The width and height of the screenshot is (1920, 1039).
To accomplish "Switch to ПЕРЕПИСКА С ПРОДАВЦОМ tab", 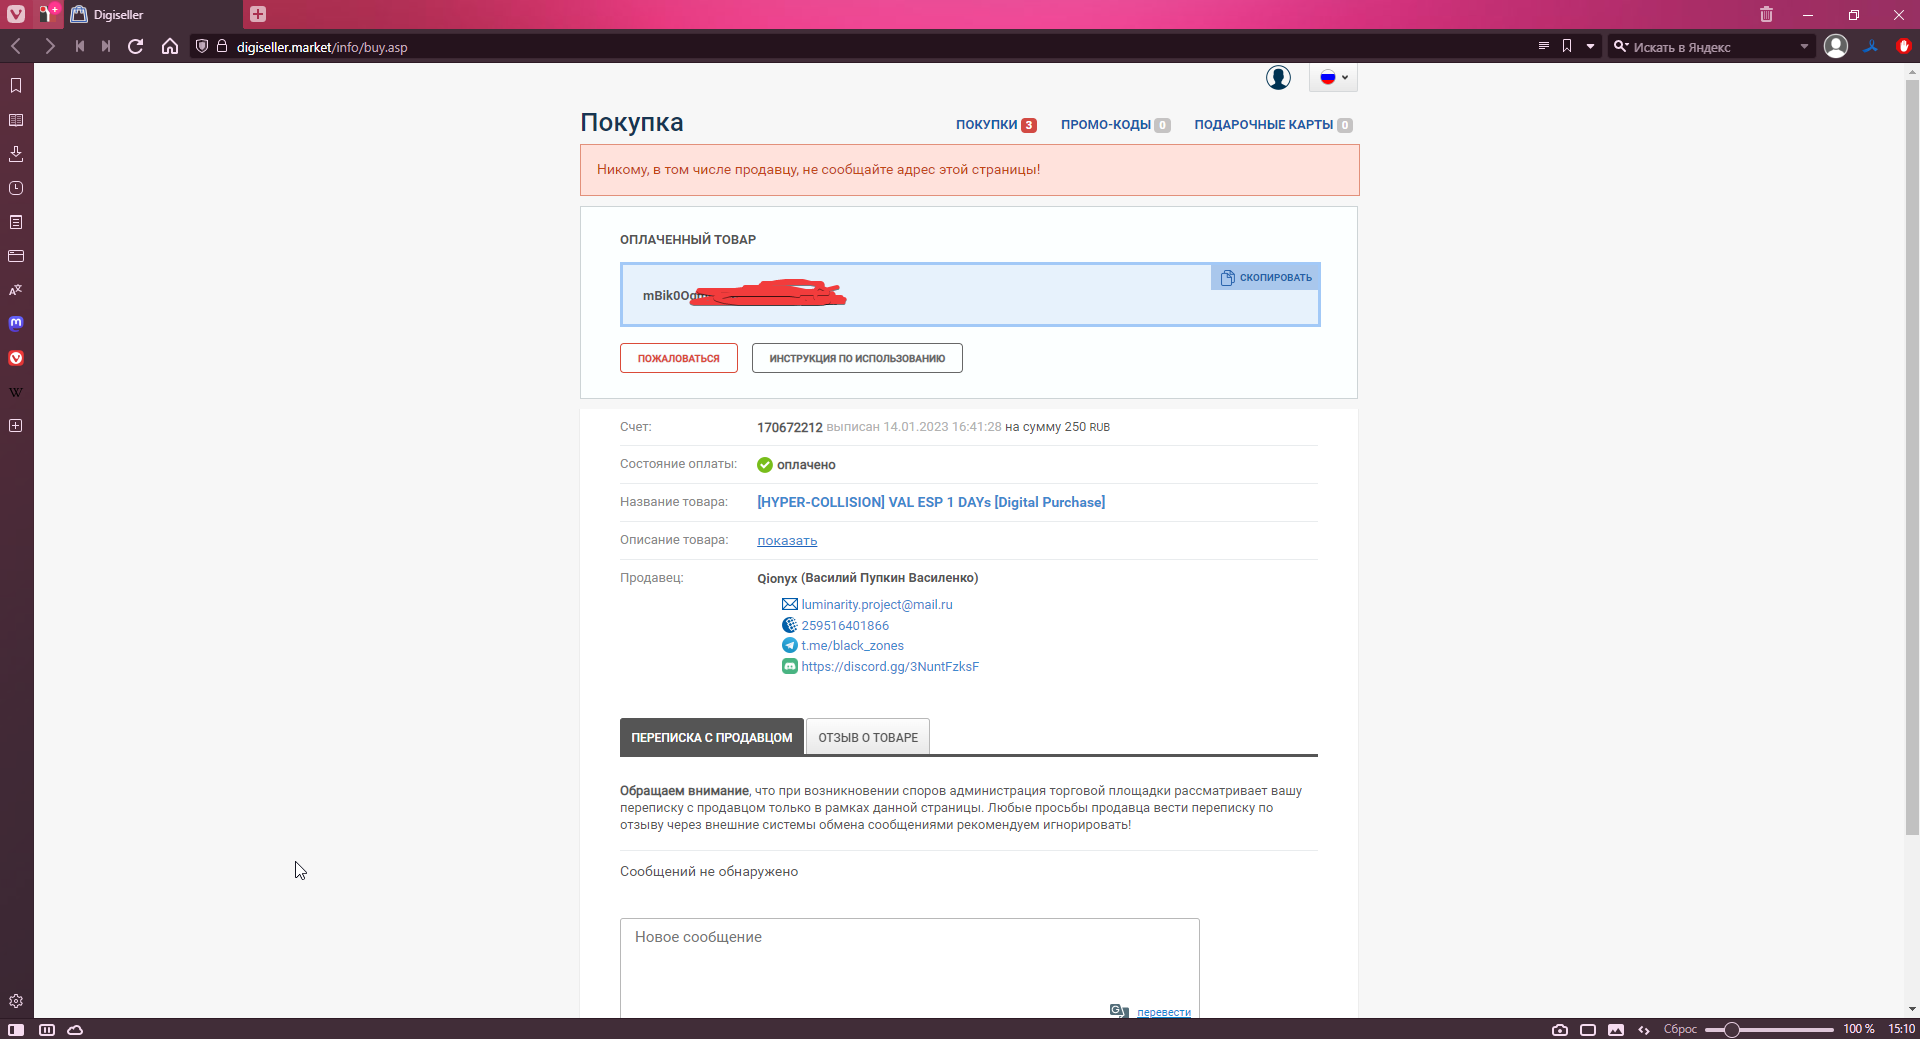I will click(x=712, y=737).
